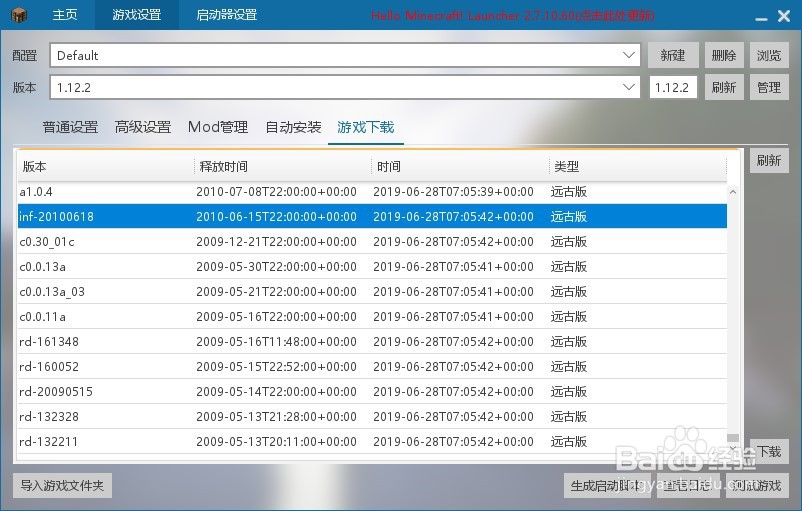Click the 刷新 button beside version field
This screenshot has width=802, height=511.
tap(724, 87)
